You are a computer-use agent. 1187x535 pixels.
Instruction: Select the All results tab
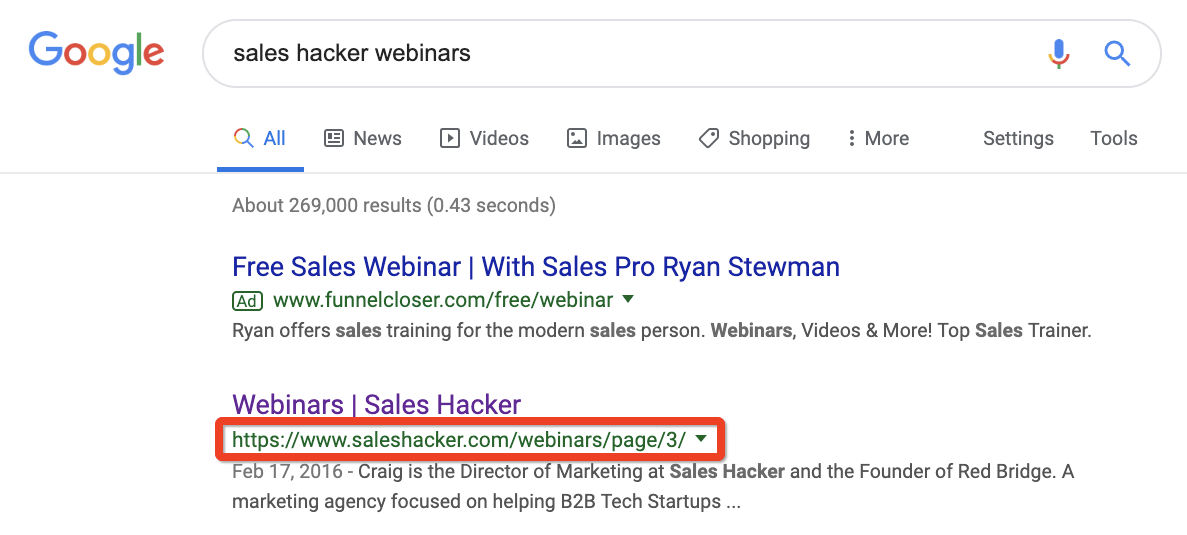point(260,139)
